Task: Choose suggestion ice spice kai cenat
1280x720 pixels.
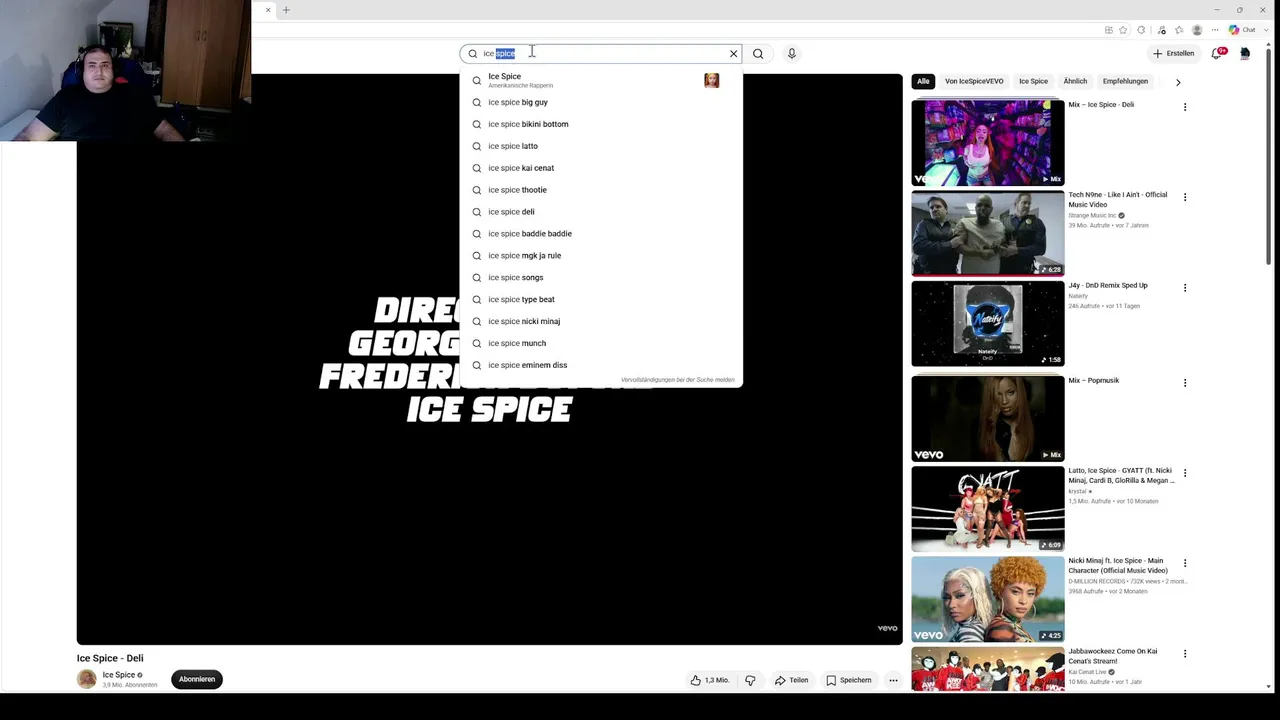Action: (601, 168)
